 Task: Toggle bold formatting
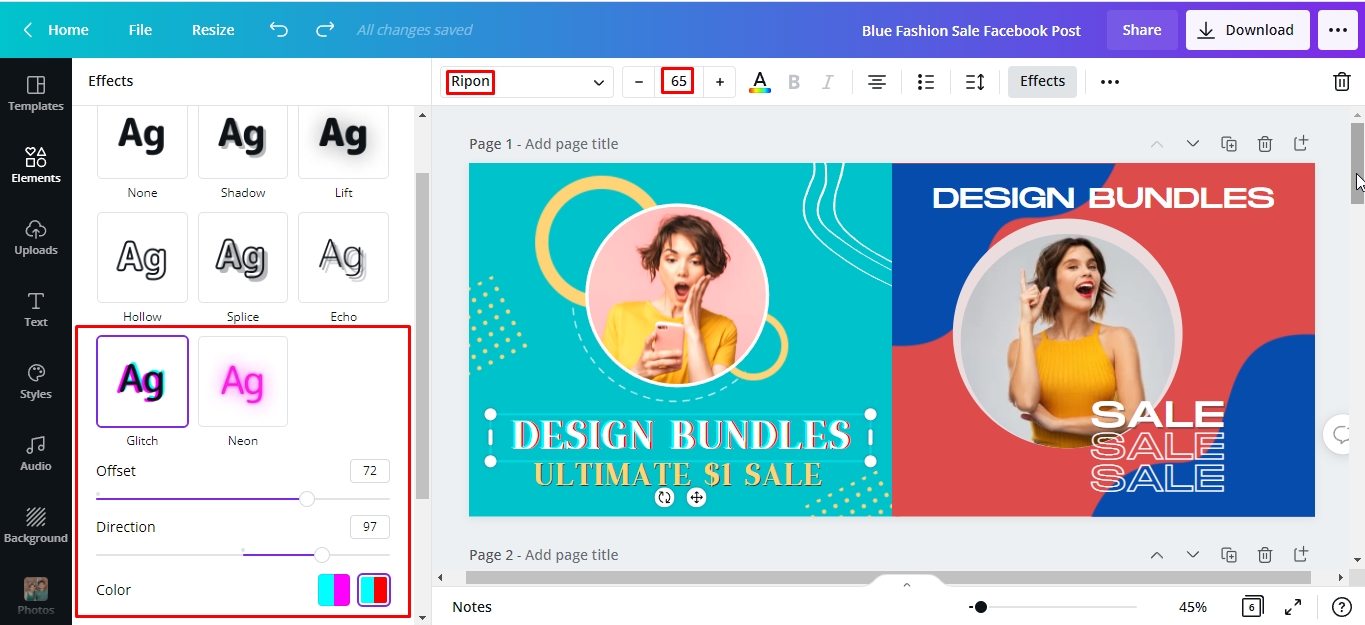794,82
